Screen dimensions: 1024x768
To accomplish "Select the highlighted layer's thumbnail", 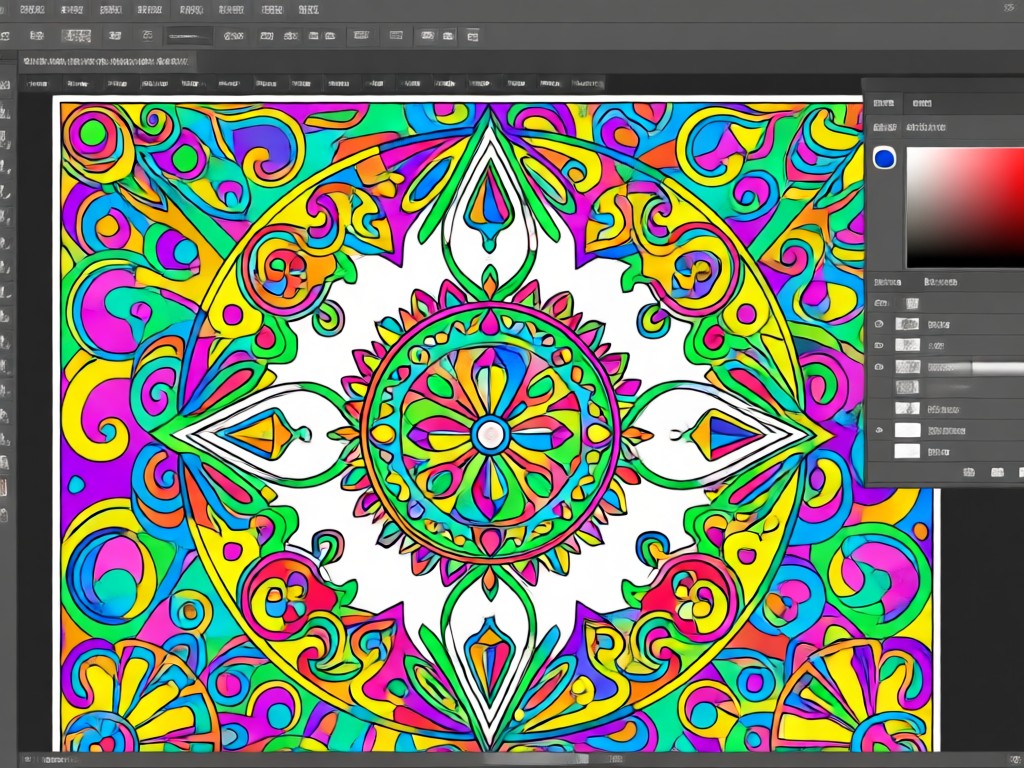I will click(x=907, y=367).
